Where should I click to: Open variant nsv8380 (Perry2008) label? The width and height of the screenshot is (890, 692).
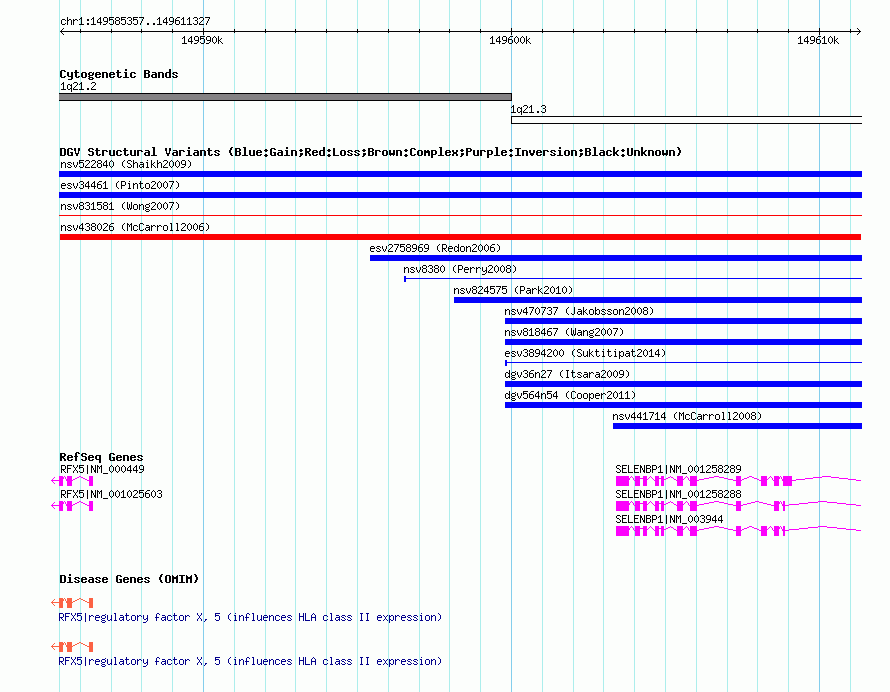pos(460,269)
